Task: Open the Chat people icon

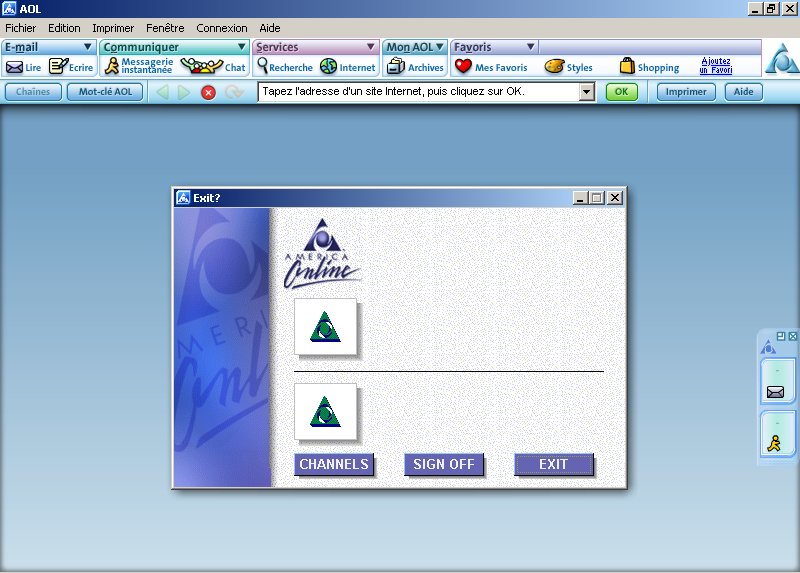Action: pyautogui.click(x=202, y=66)
